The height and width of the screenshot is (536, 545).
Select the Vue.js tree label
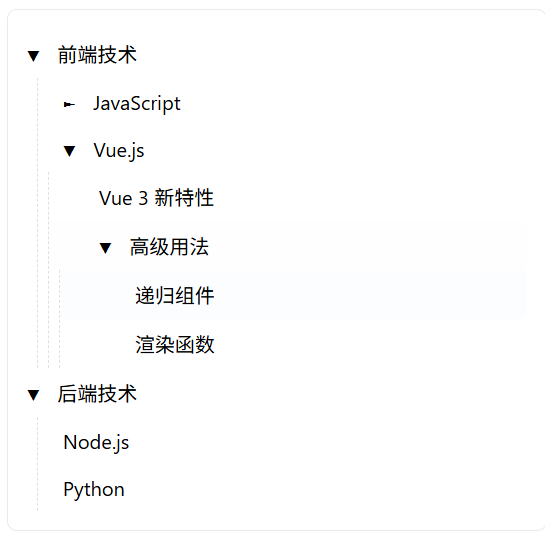click(x=119, y=151)
